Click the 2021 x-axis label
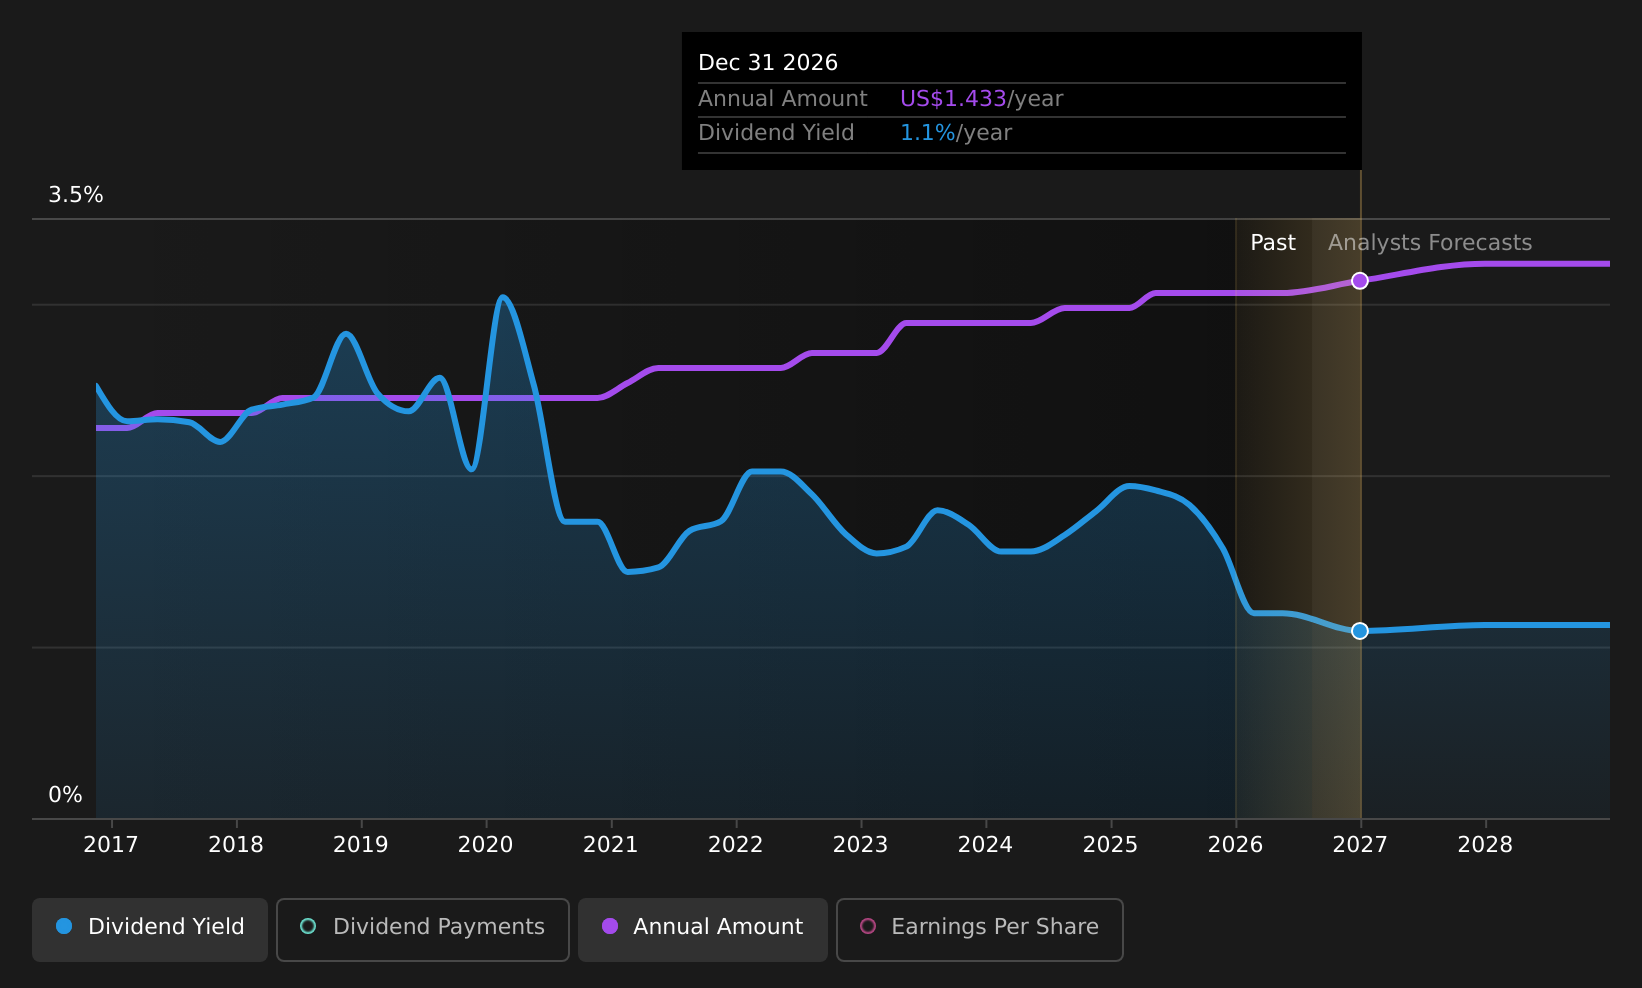Image resolution: width=1642 pixels, height=988 pixels. click(611, 845)
